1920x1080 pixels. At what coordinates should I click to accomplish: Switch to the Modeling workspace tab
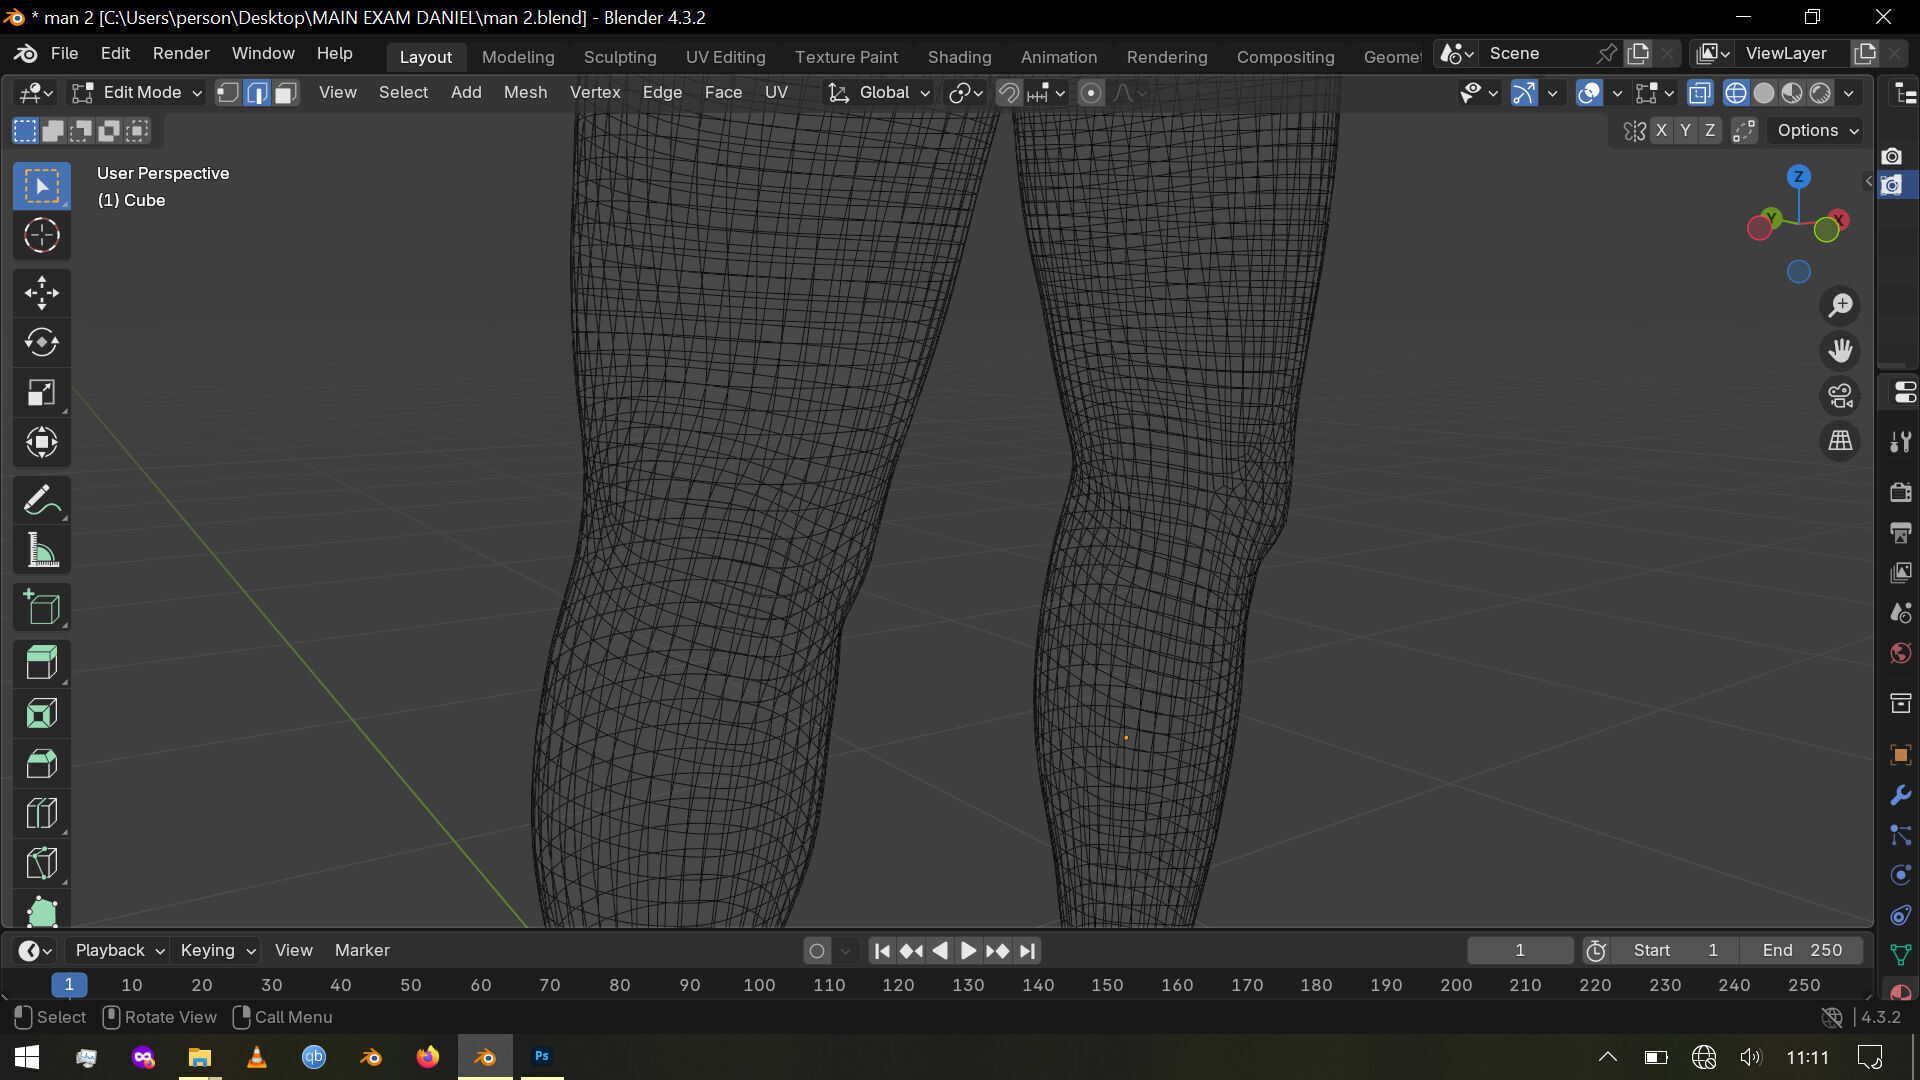pyautogui.click(x=518, y=57)
